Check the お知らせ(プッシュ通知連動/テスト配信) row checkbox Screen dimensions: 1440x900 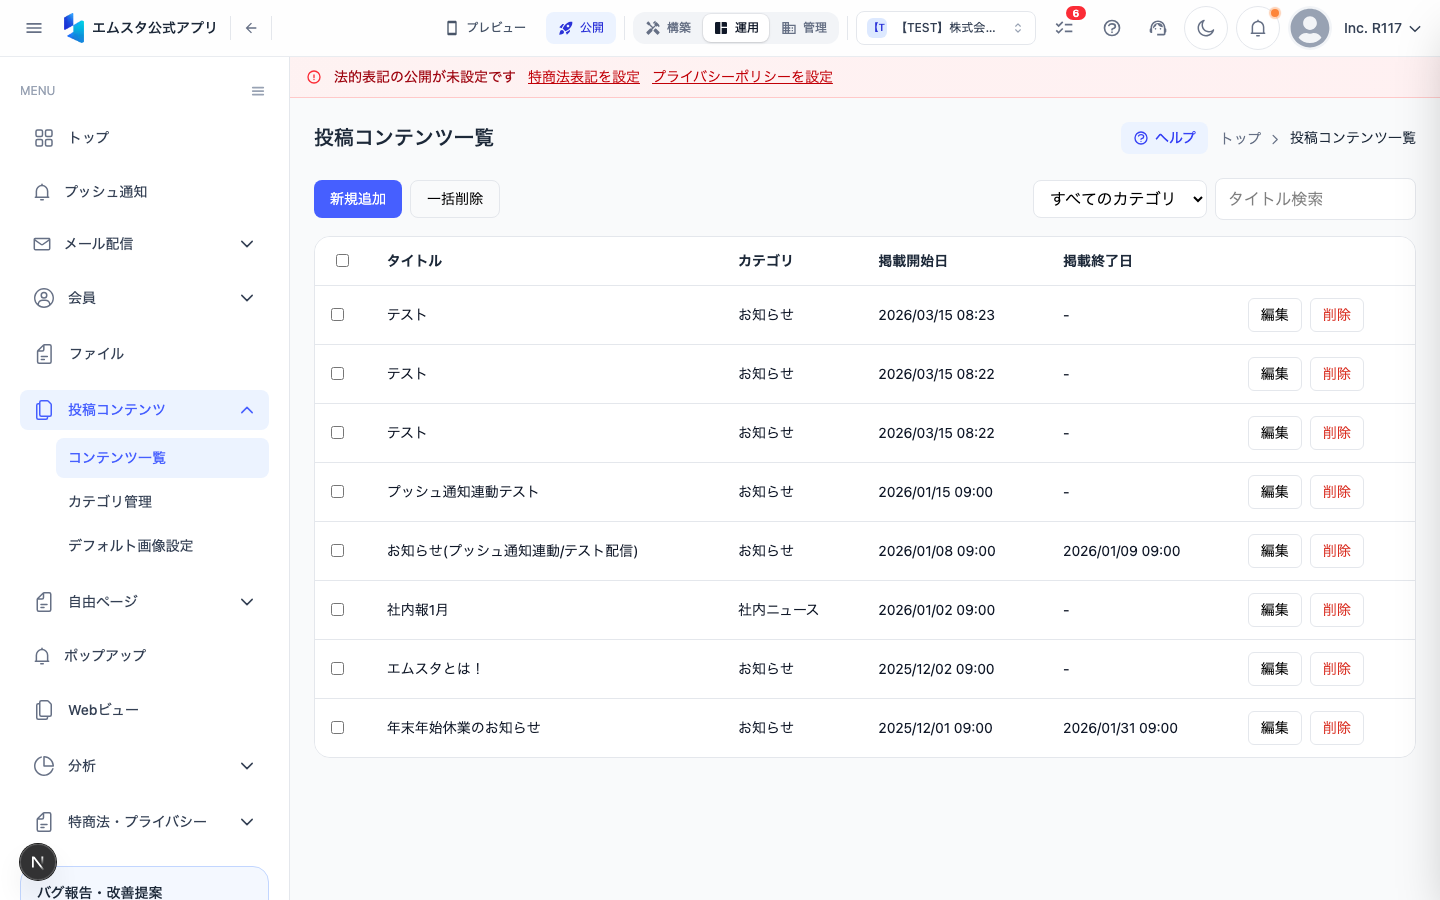point(337,551)
